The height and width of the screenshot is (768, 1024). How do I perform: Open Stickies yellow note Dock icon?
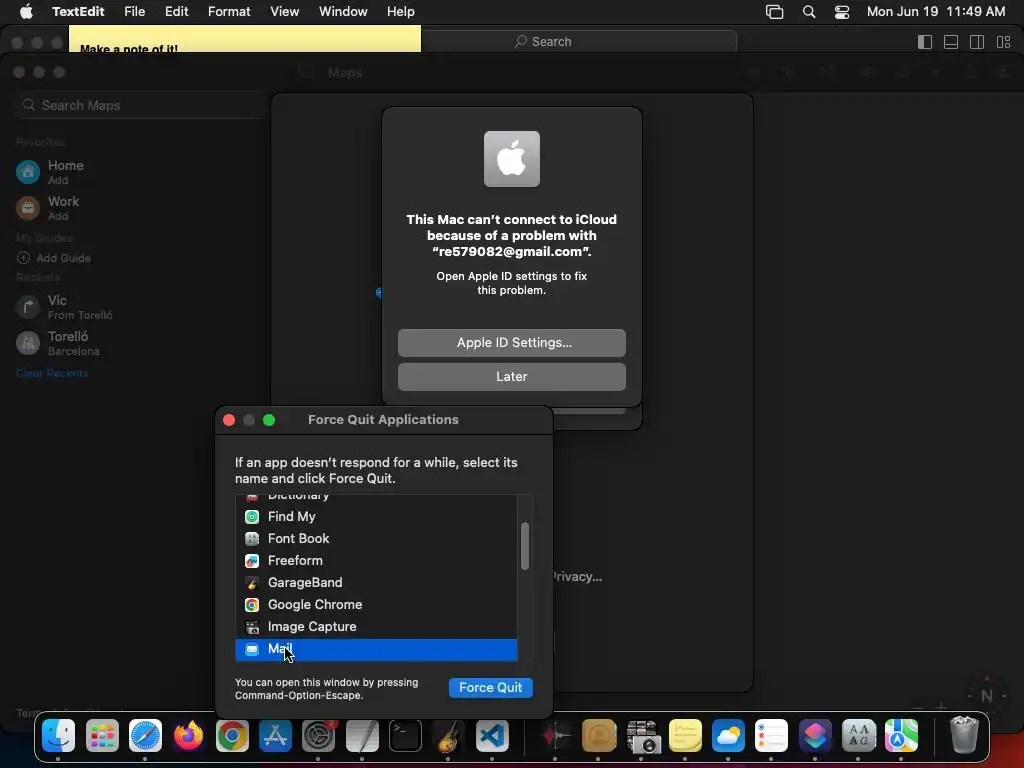(684, 736)
